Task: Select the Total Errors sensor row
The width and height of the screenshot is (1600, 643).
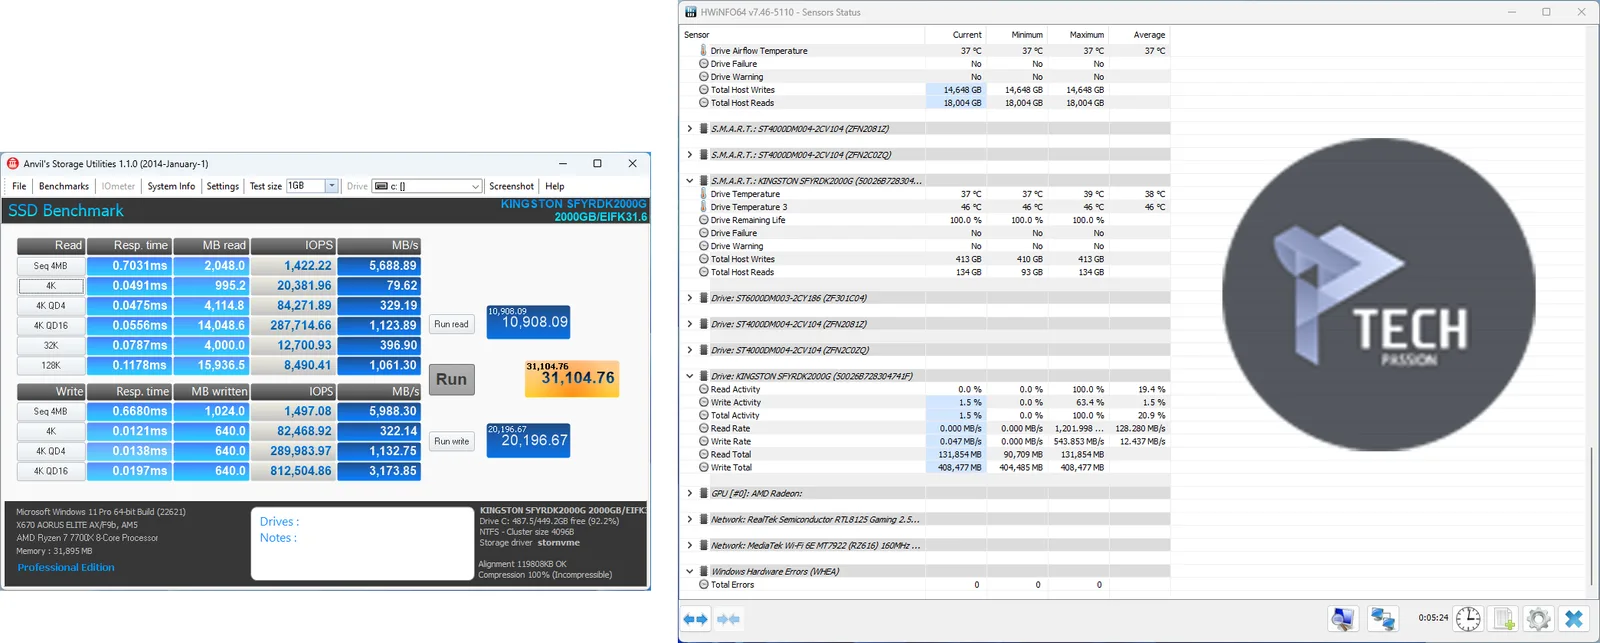Action: click(925, 584)
